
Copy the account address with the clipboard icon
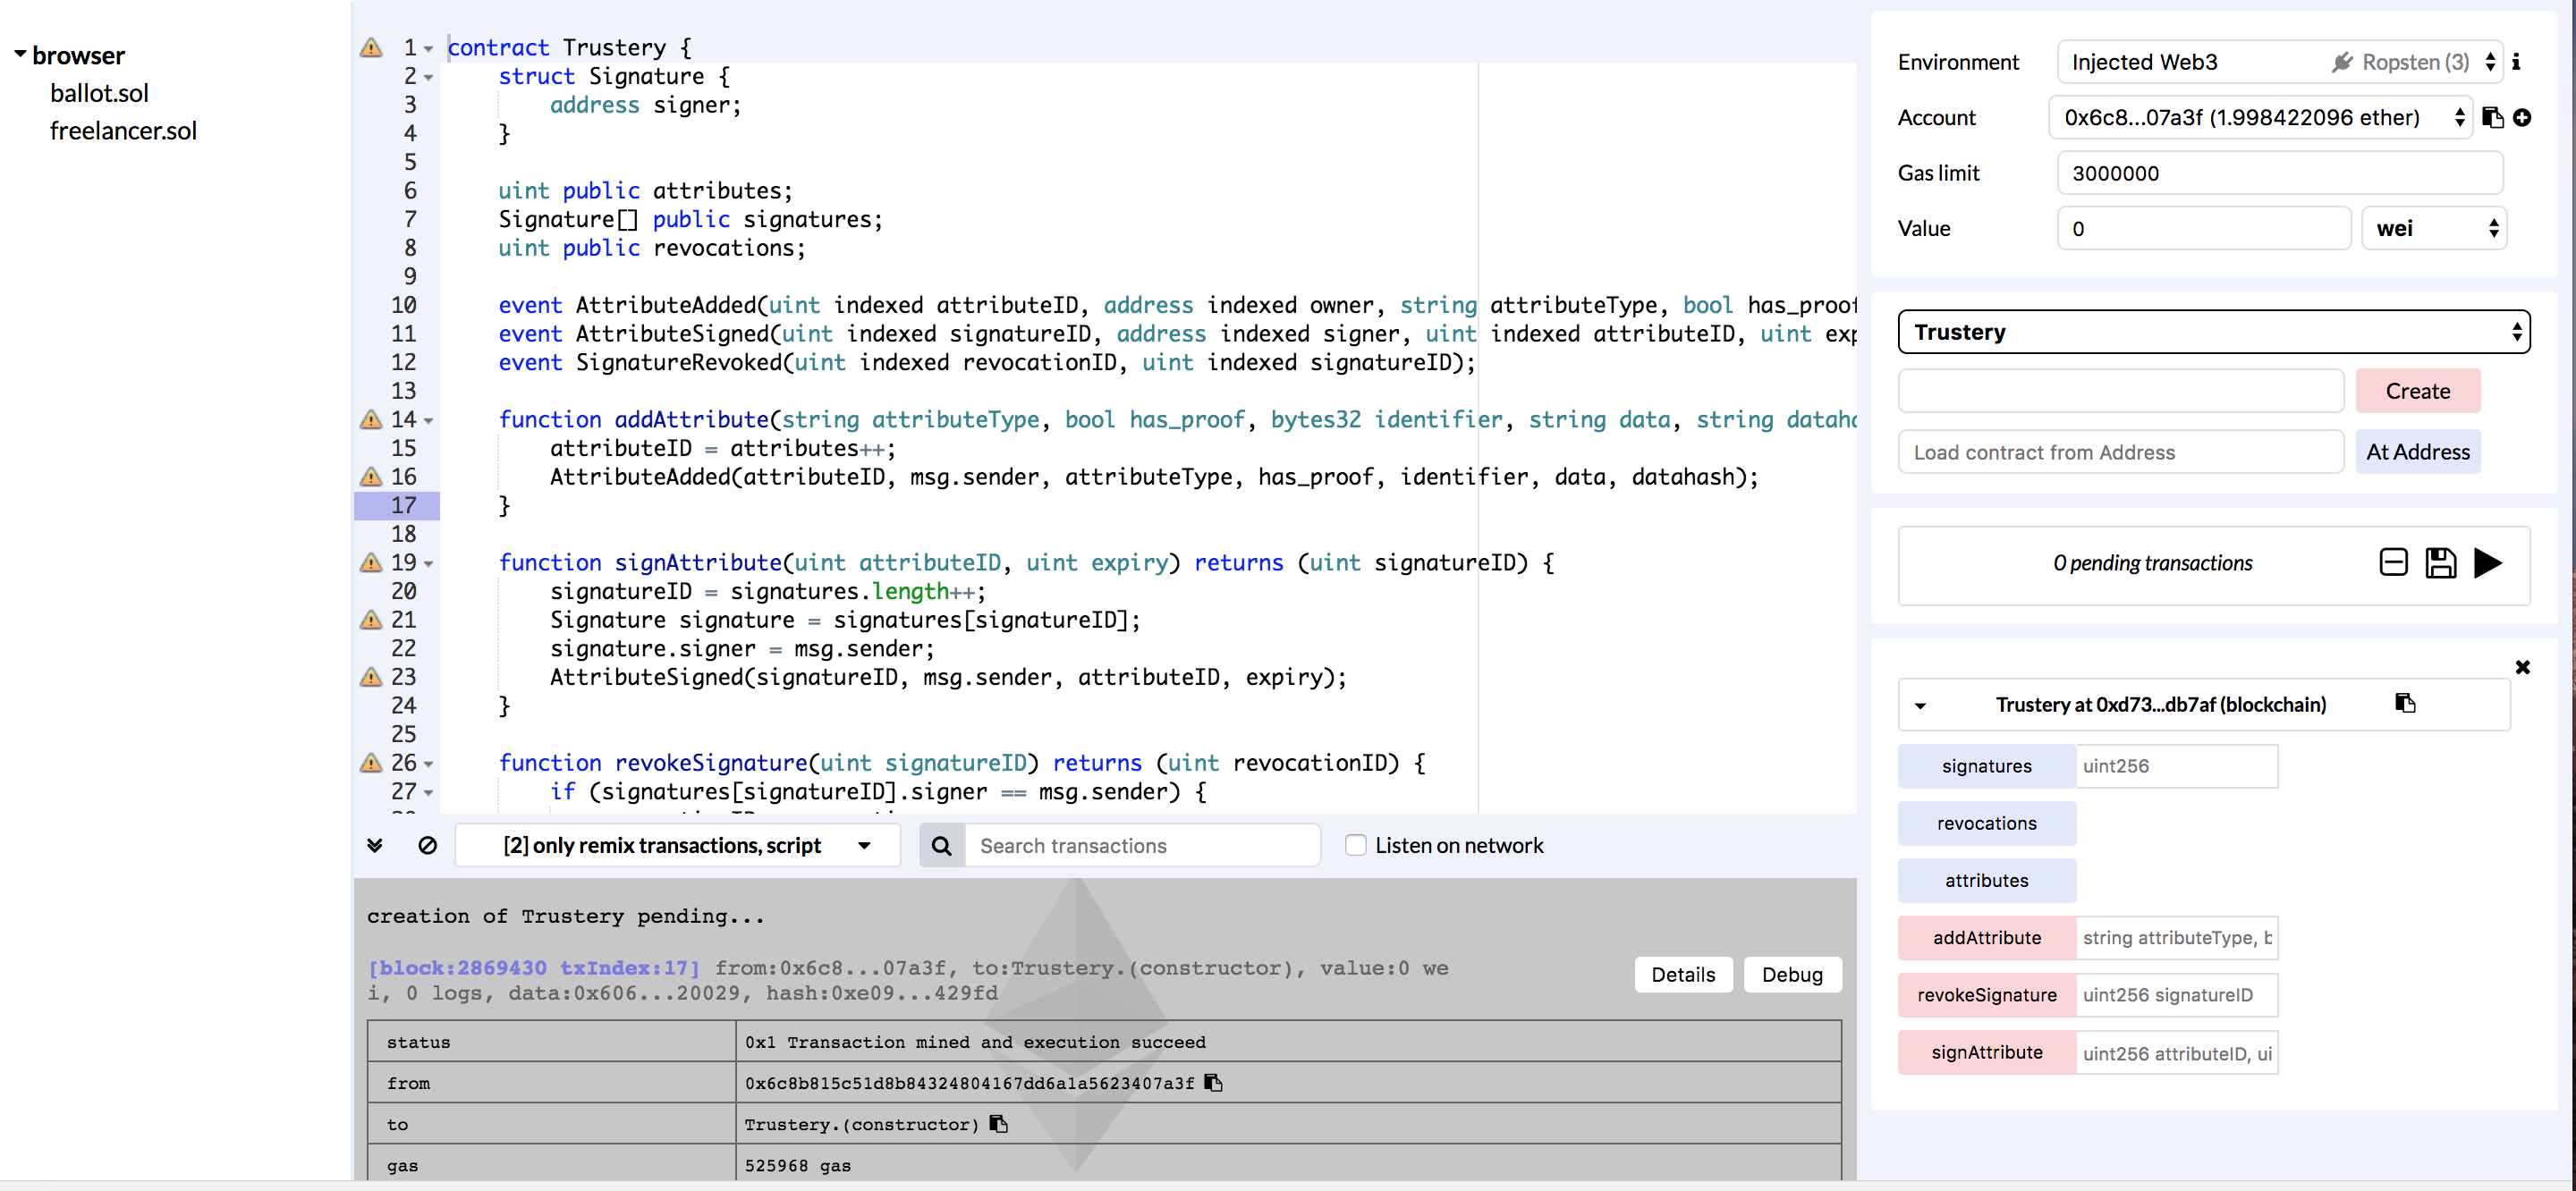coord(2492,118)
